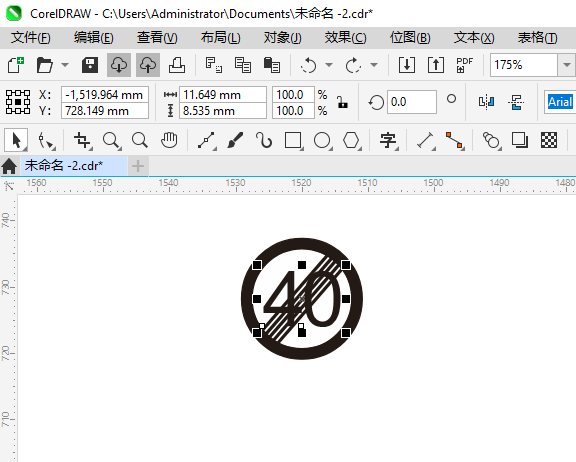
Task: Click the rotation angle field
Action: (411, 102)
